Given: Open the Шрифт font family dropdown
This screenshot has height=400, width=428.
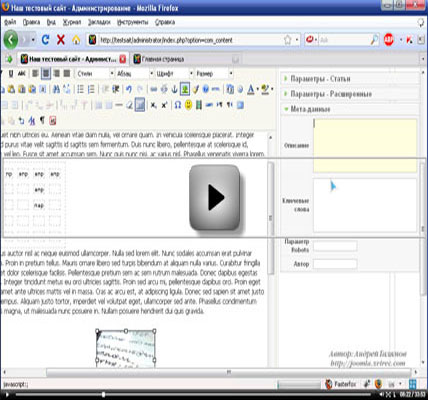Looking at the screenshot, I should tap(174, 73).
